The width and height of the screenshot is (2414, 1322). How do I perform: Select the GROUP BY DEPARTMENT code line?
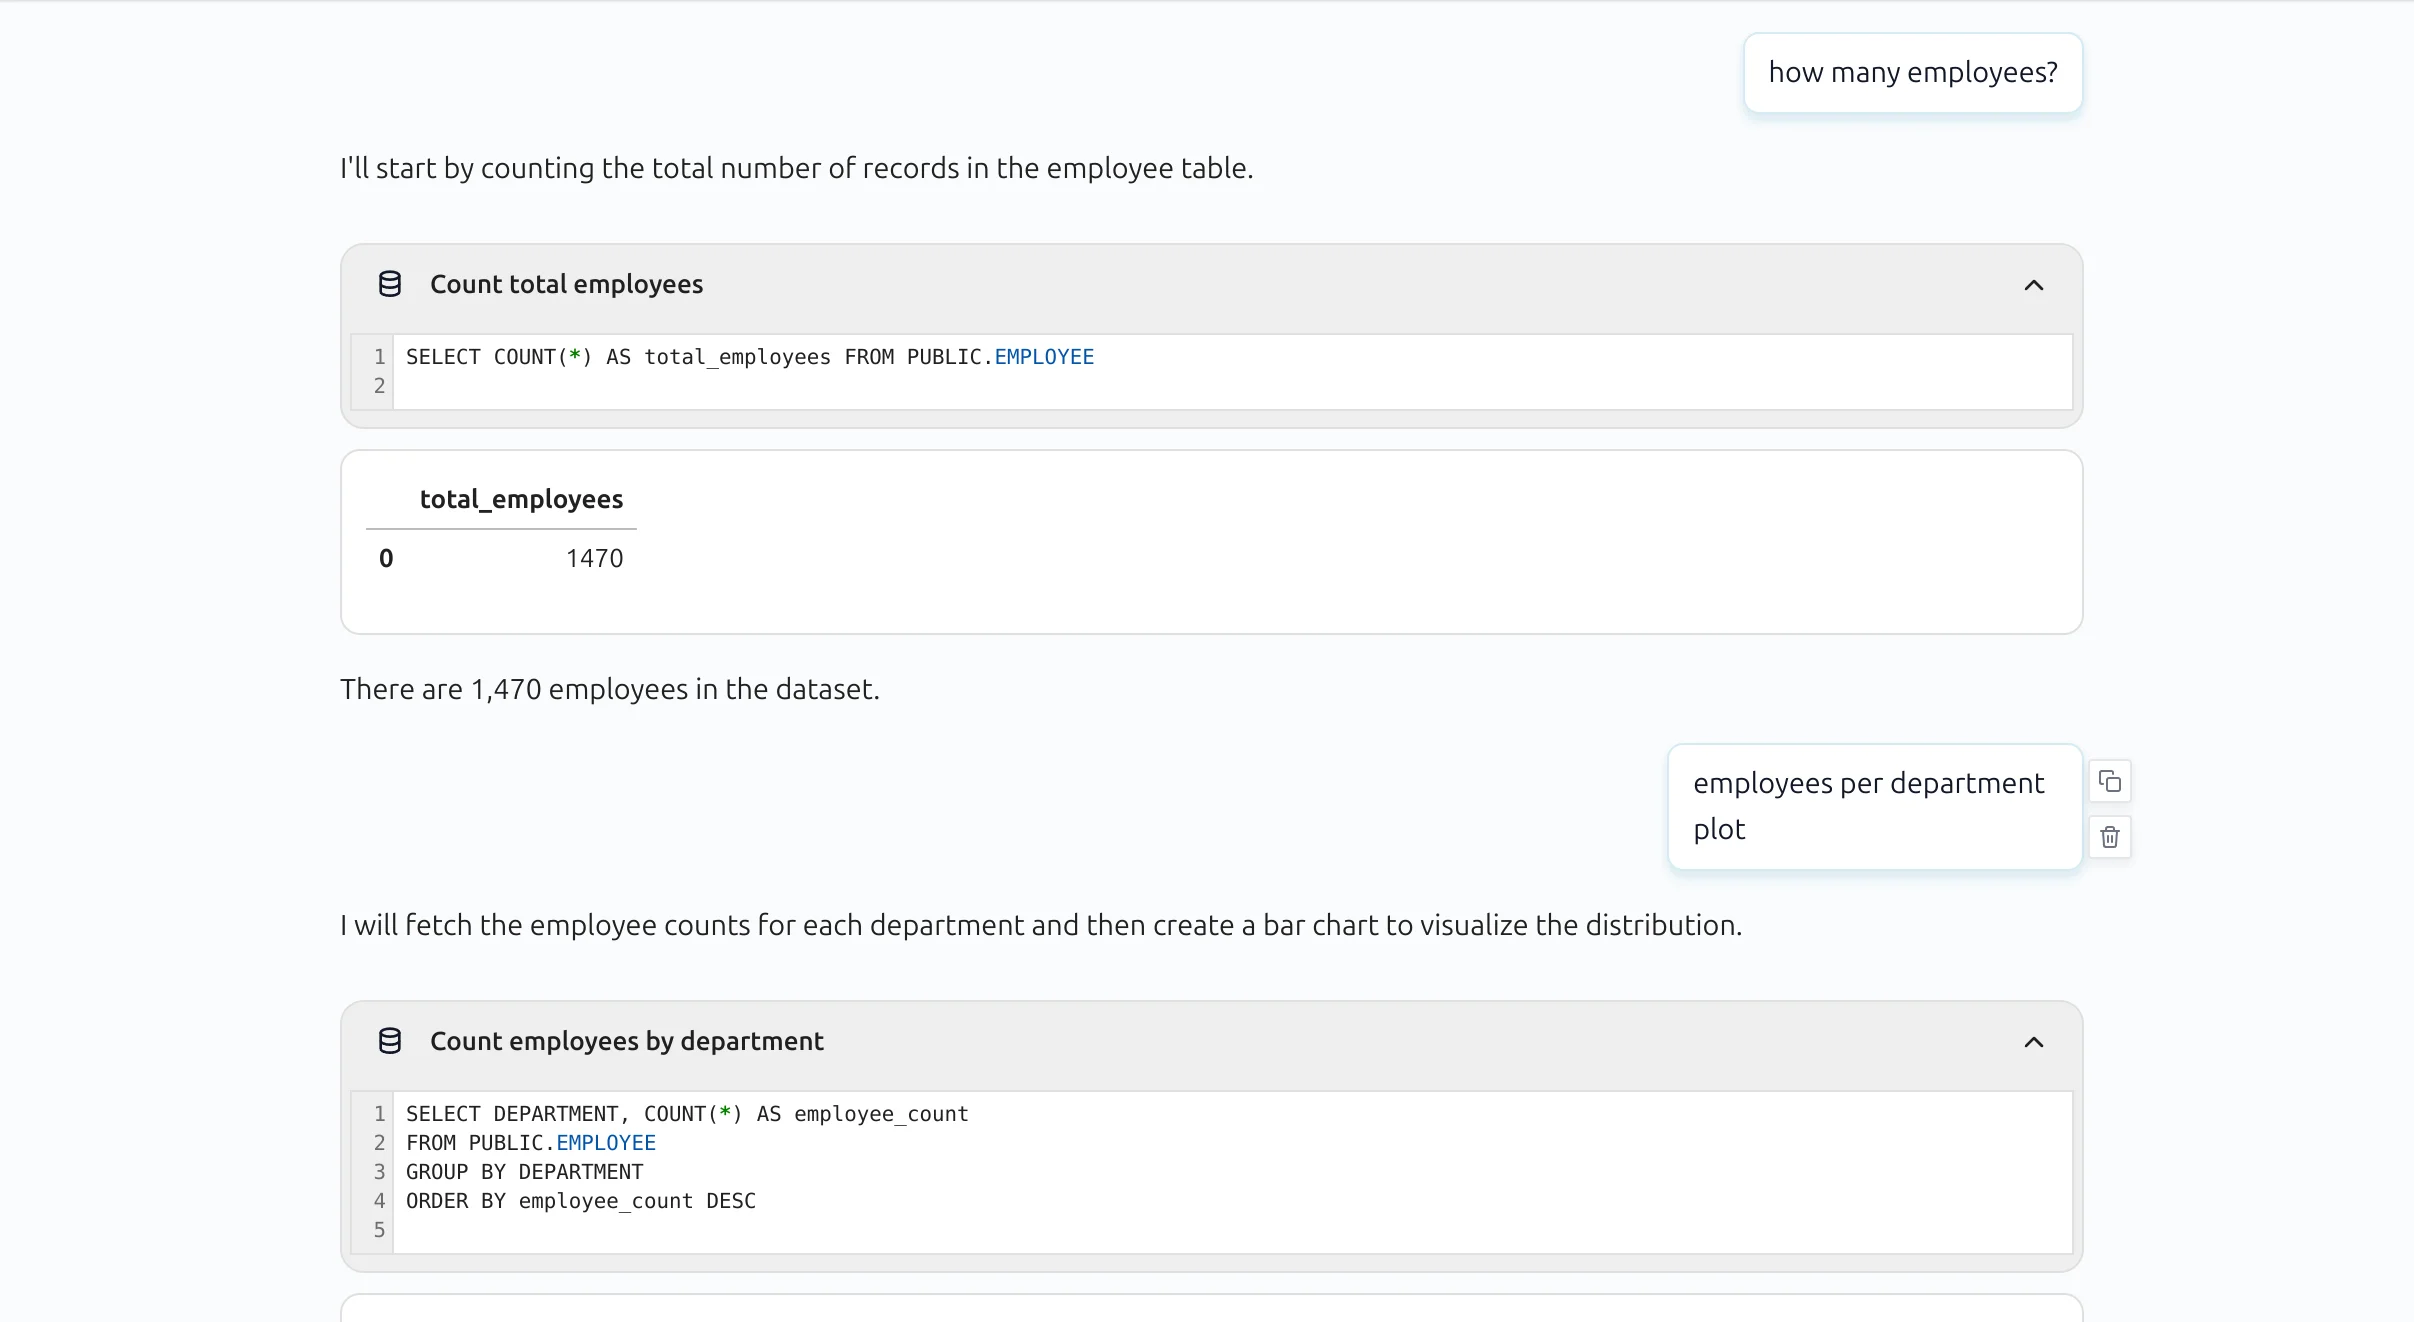tap(525, 1172)
